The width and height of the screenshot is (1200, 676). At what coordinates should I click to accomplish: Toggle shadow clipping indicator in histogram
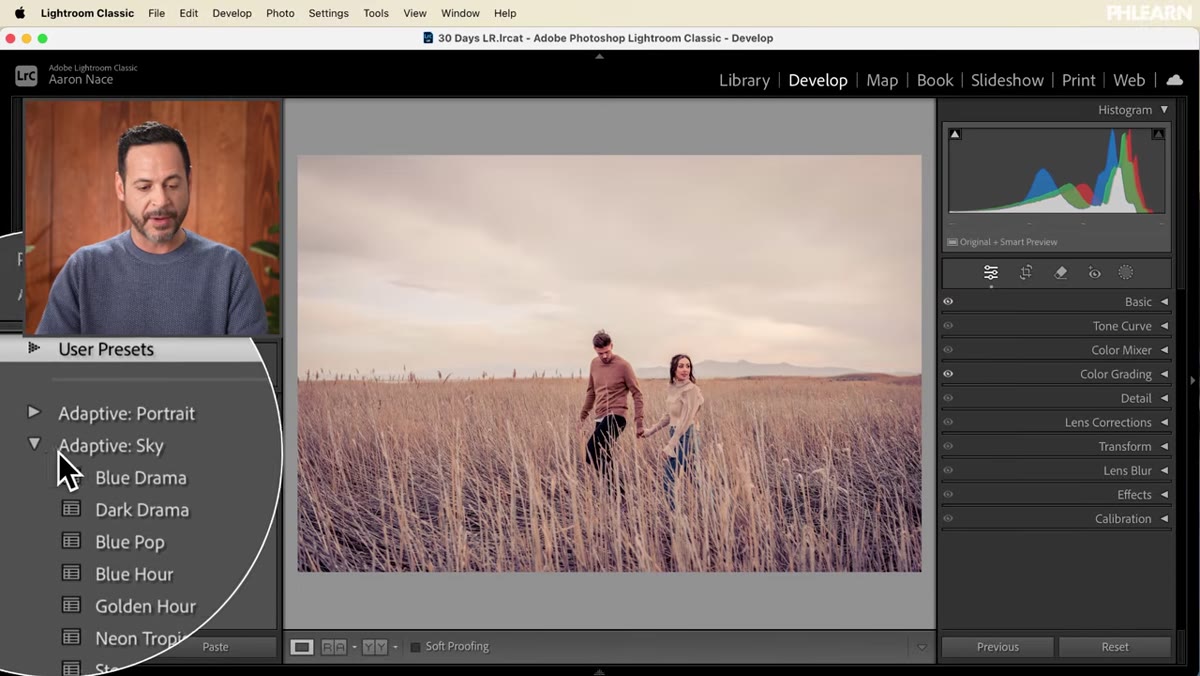(x=955, y=134)
